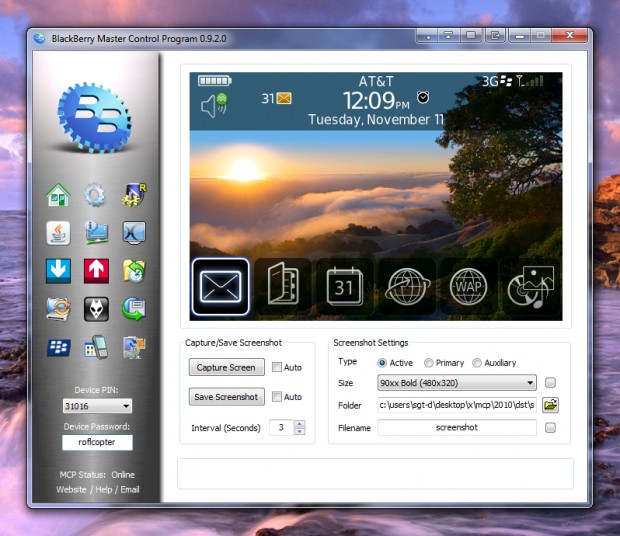Click the Save Screenshot button
This screenshot has width=620, height=536.
pos(227,396)
